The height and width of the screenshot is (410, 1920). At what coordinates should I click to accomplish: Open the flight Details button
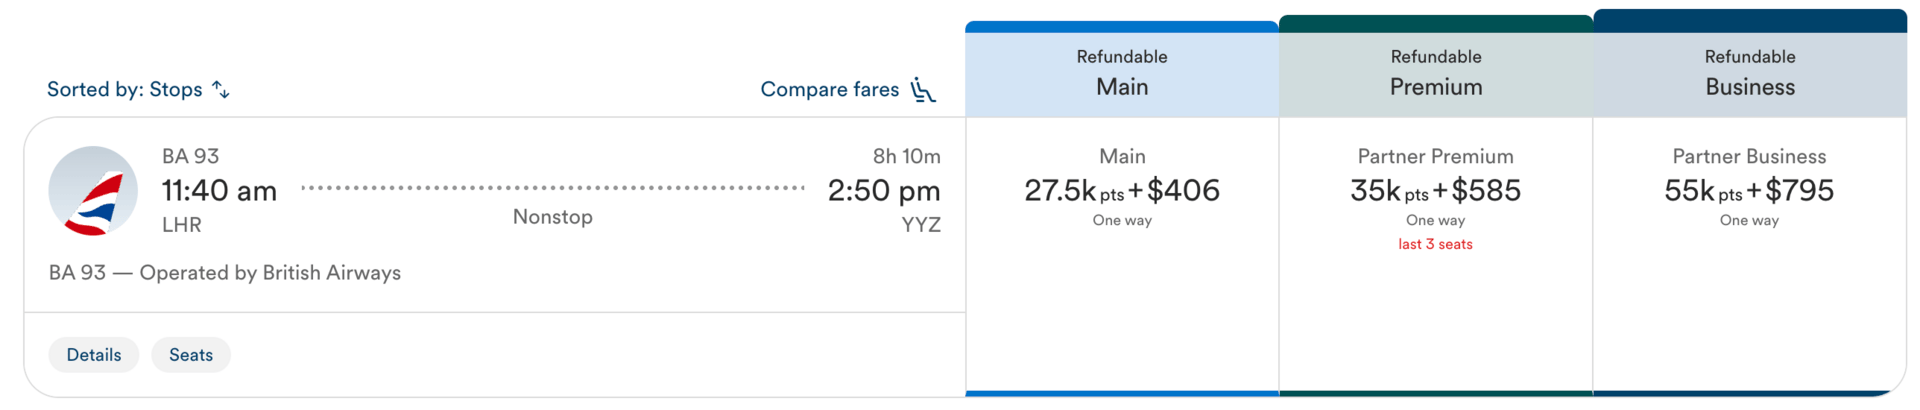(94, 355)
